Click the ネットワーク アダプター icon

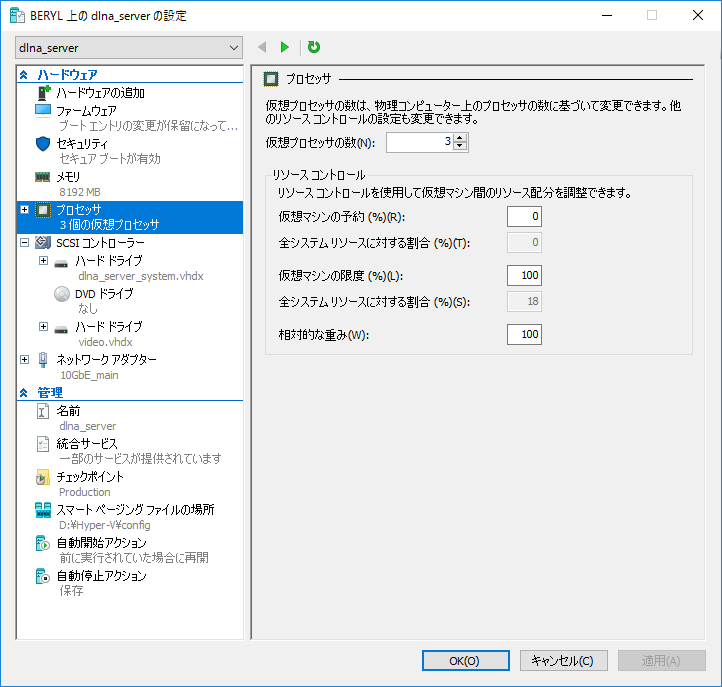click(43, 360)
